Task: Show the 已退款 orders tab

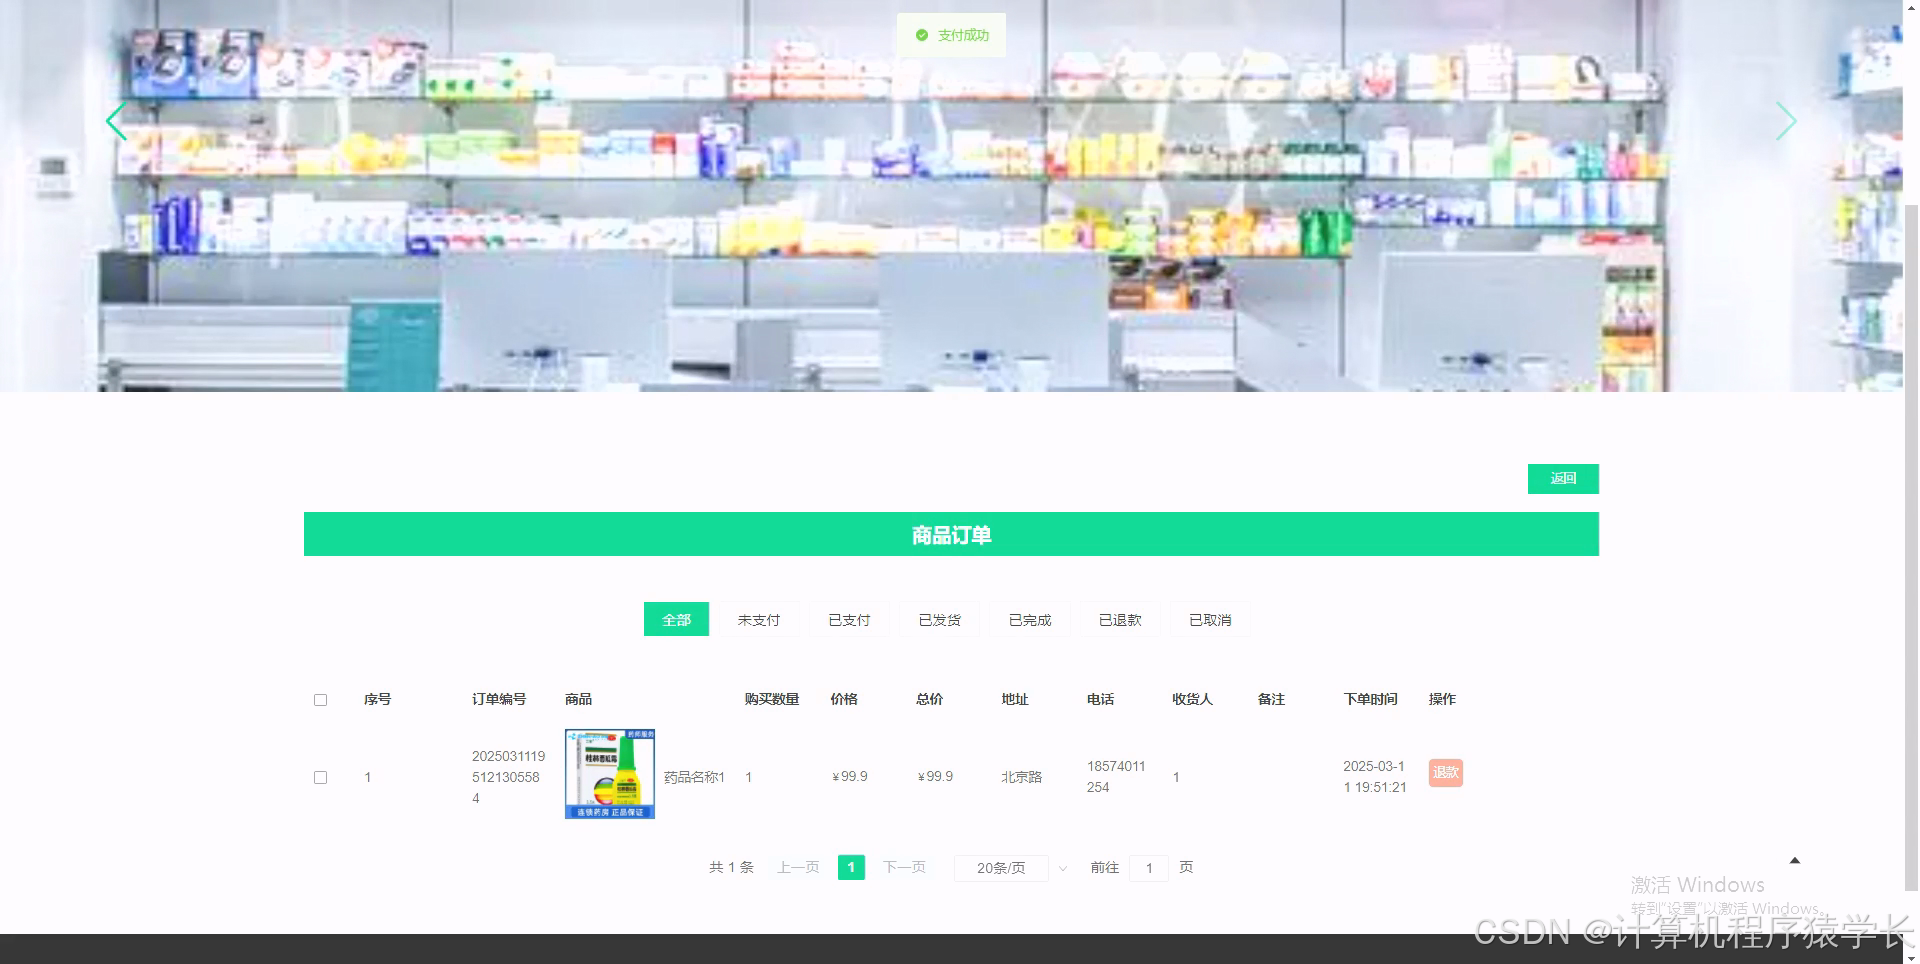Action: click(1120, 619)
